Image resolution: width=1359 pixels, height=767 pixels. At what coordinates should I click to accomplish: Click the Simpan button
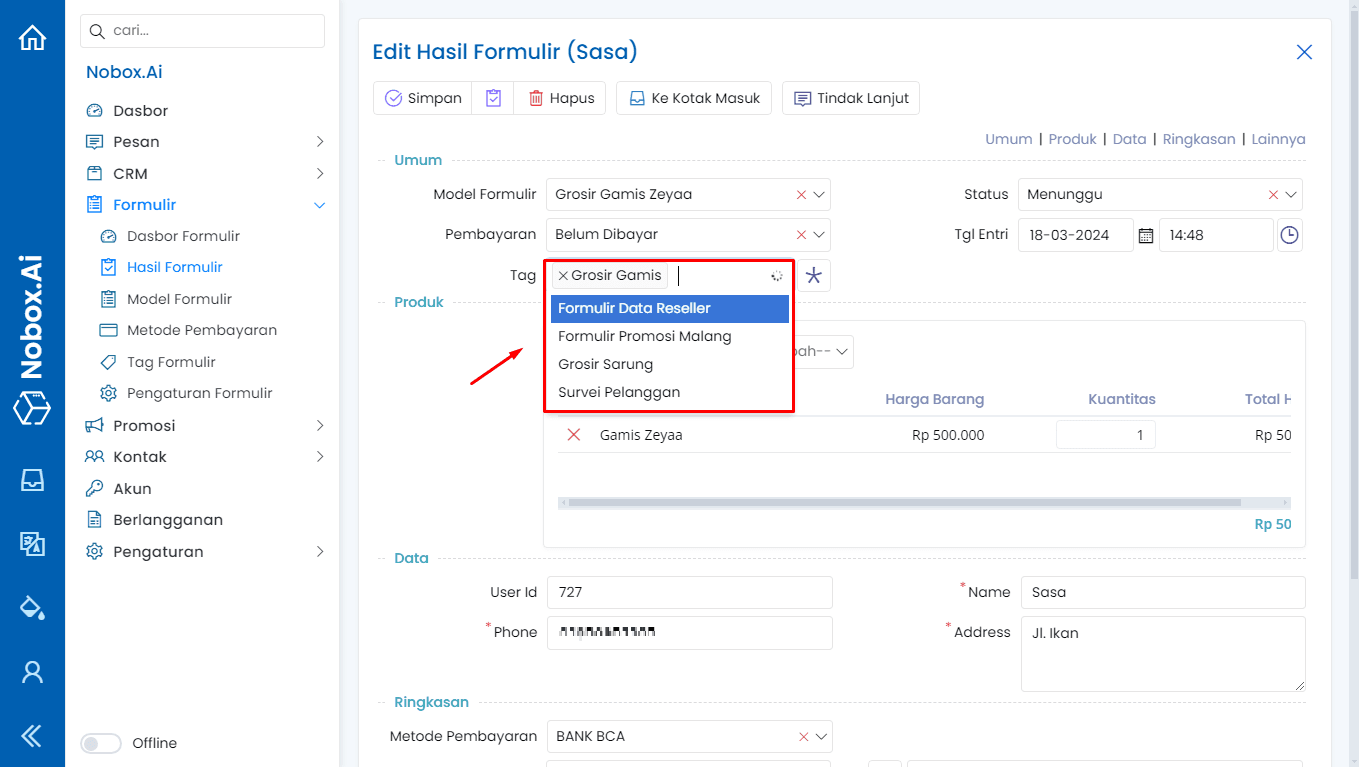[423, 98]
